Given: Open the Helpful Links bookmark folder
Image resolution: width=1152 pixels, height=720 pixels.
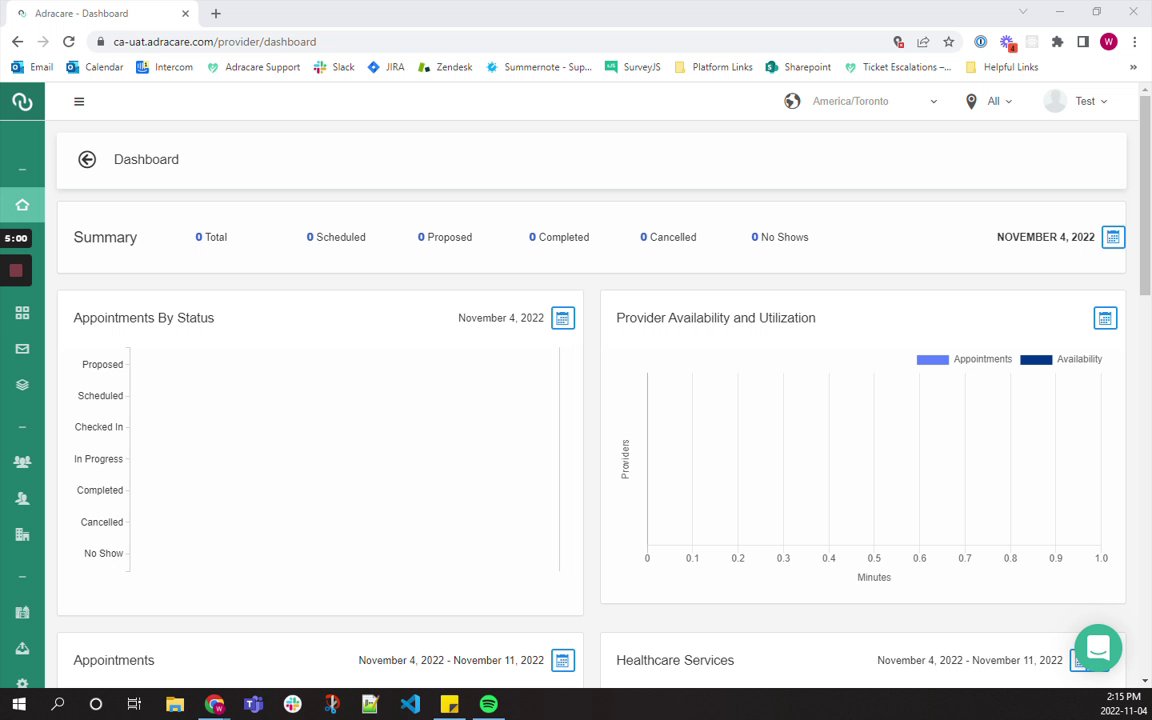Looking at the screenshot, I should point(1002,67).
